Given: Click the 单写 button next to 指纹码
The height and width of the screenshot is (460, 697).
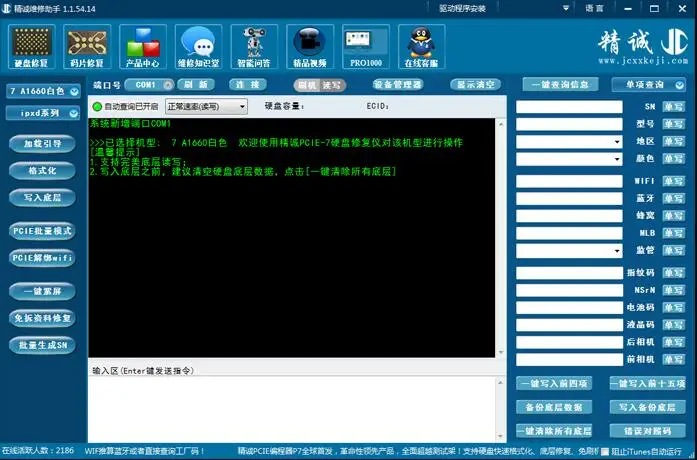Looking at the screenshot, I should [x=674, y=273].
